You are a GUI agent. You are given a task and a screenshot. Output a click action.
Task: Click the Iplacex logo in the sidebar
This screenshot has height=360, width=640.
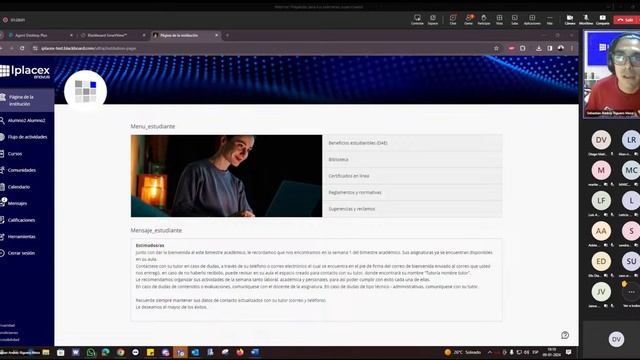(x=25, y=71)
